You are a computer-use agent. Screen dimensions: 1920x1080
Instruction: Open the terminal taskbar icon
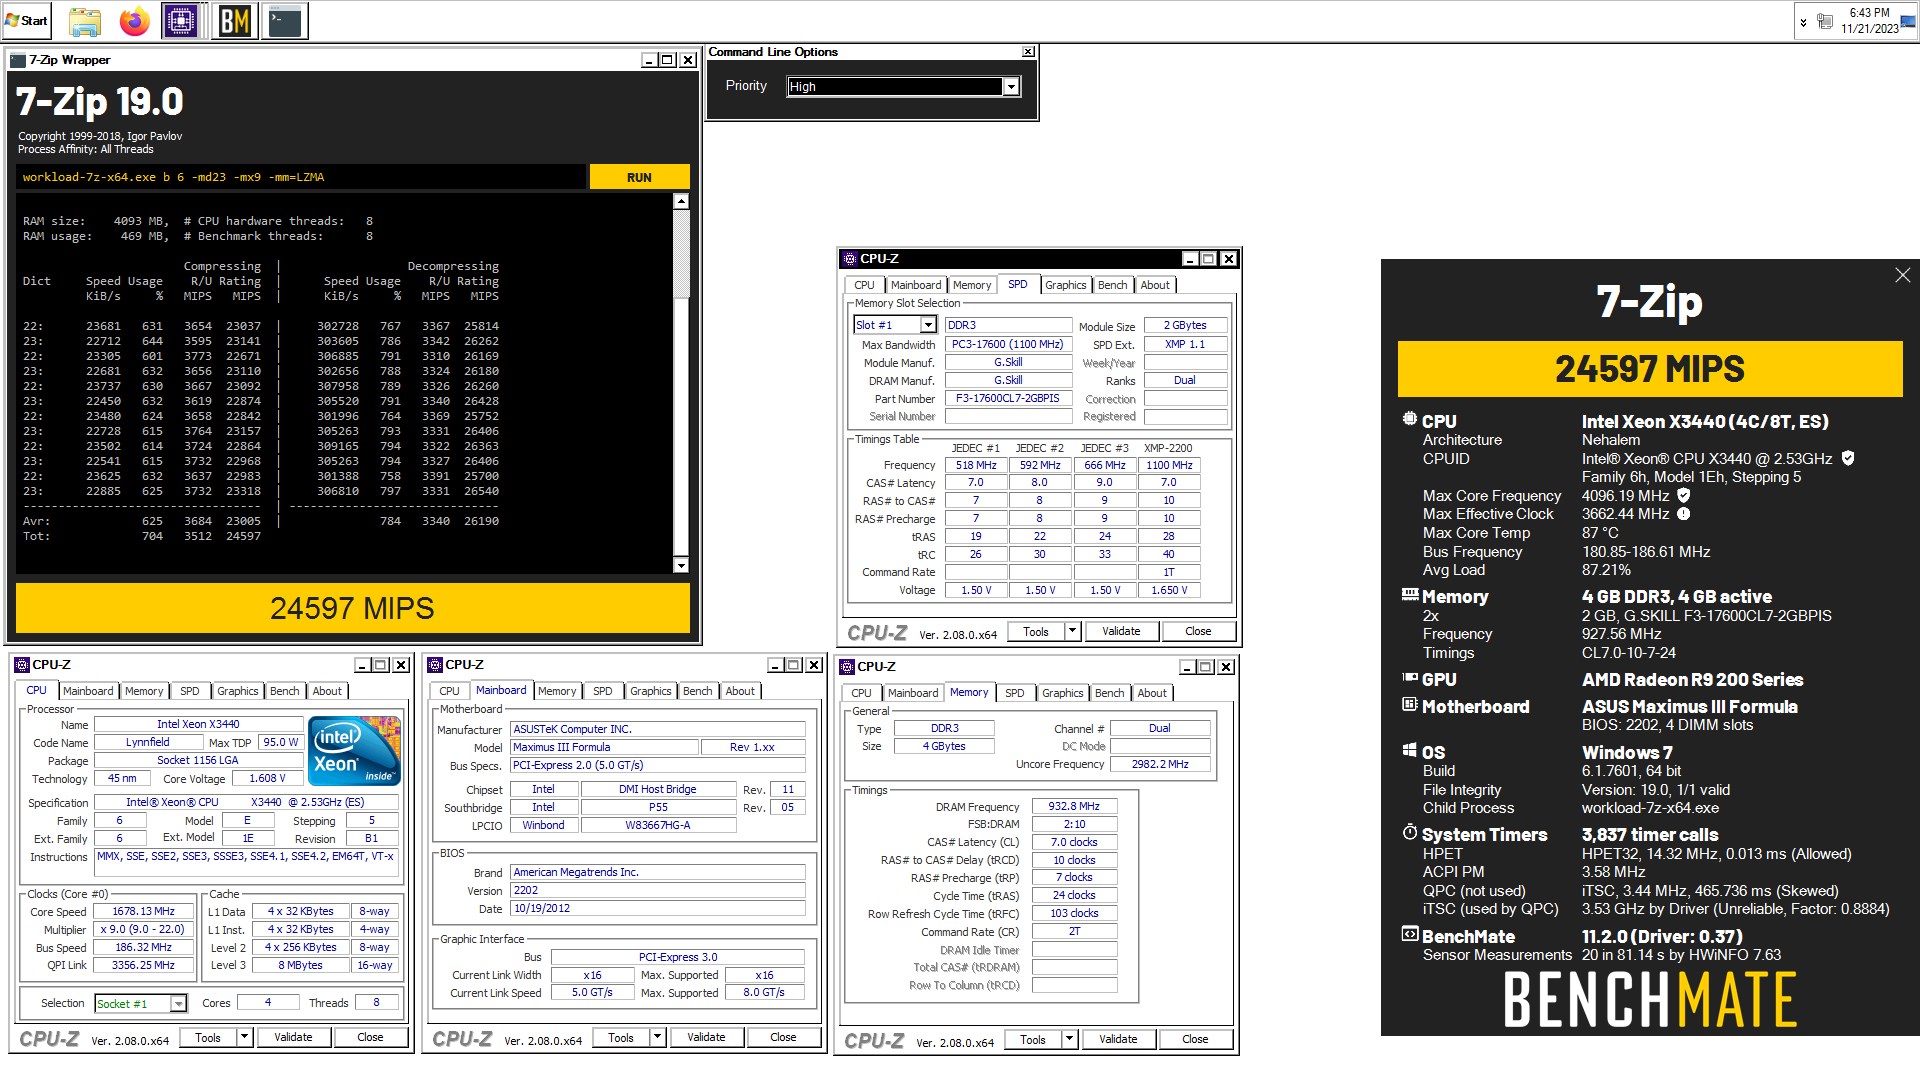[285, 21]
